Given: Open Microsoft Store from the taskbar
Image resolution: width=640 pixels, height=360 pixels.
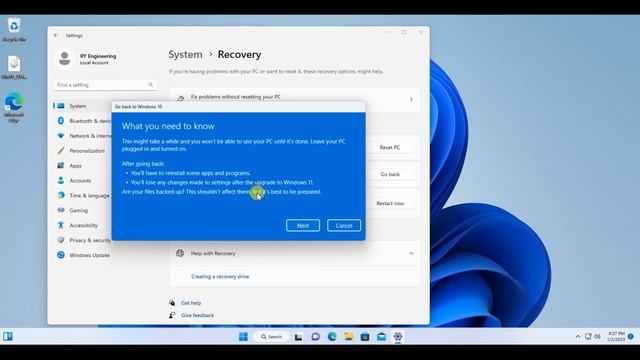Looking at the screenshot, I should (x=365, y=337).
